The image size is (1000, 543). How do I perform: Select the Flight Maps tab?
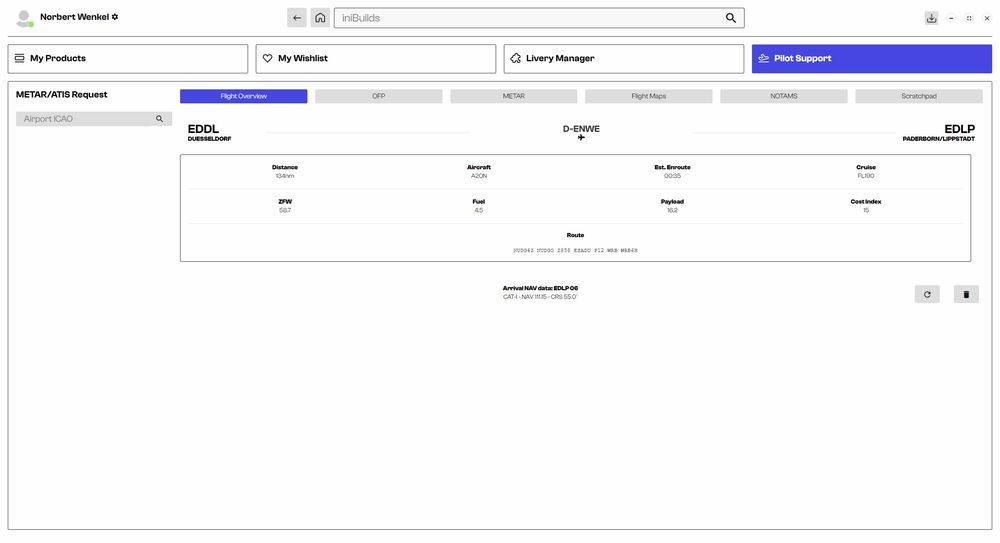648,96
